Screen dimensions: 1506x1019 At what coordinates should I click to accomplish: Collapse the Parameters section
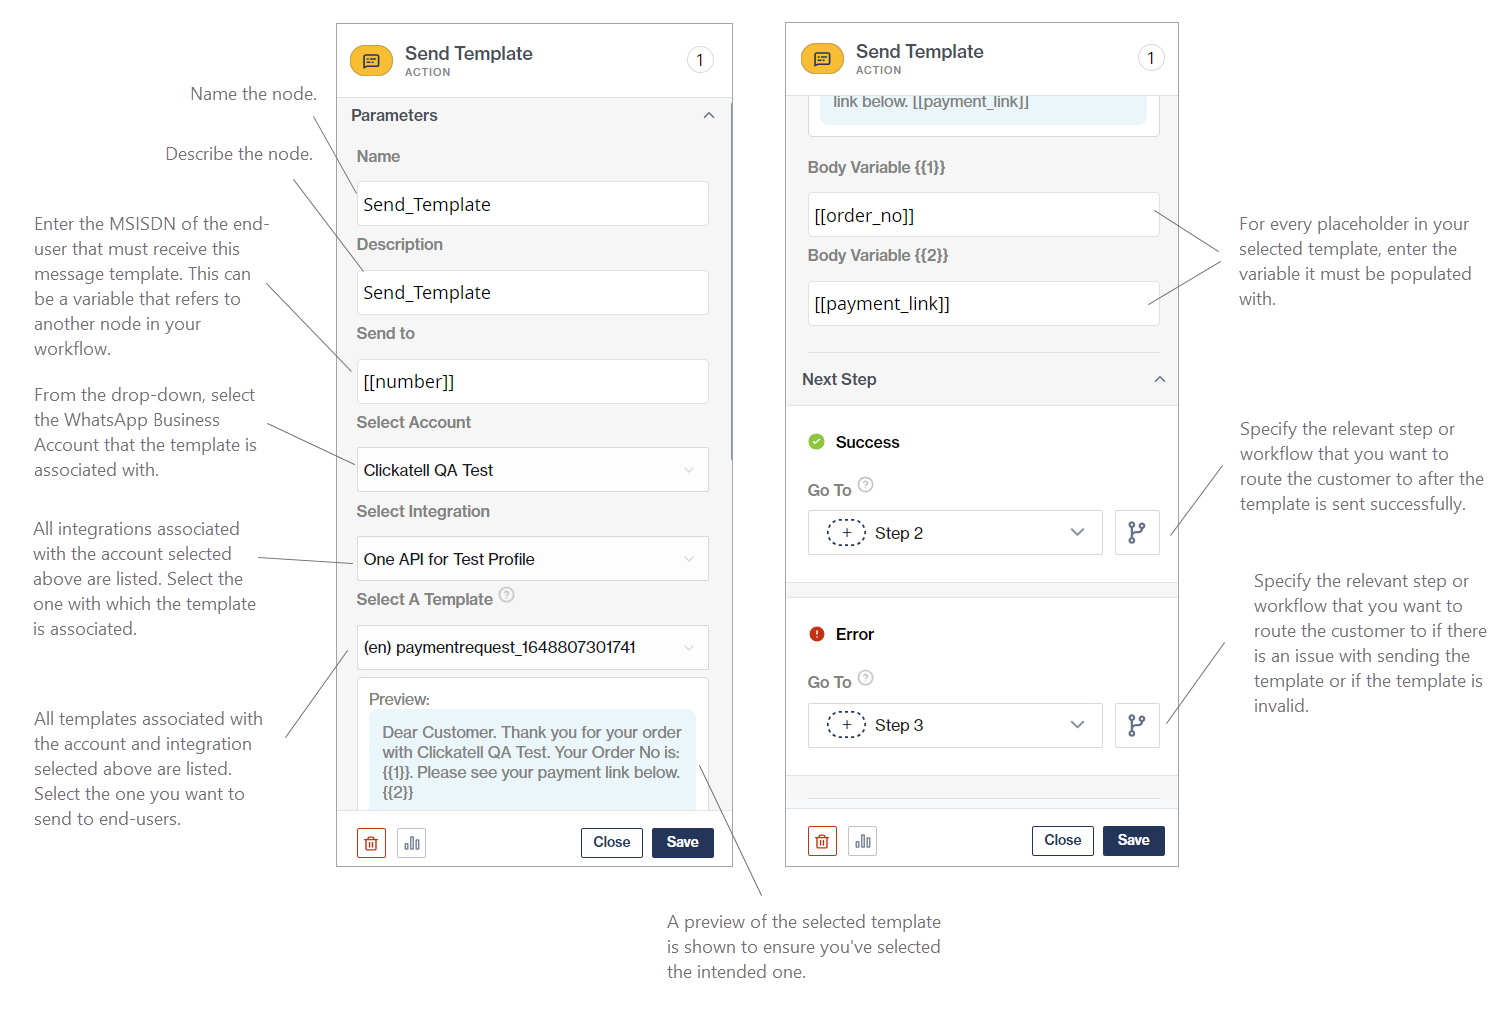709,116
